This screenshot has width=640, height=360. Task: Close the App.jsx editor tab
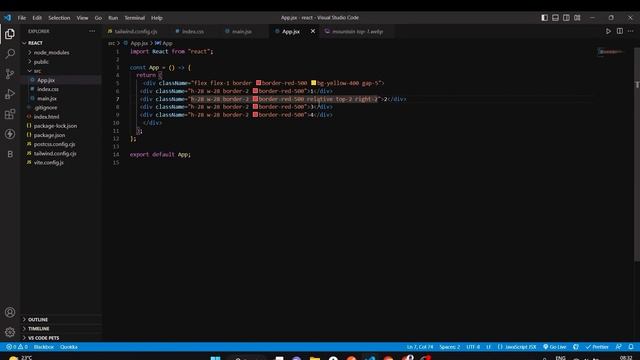(313, 31)
